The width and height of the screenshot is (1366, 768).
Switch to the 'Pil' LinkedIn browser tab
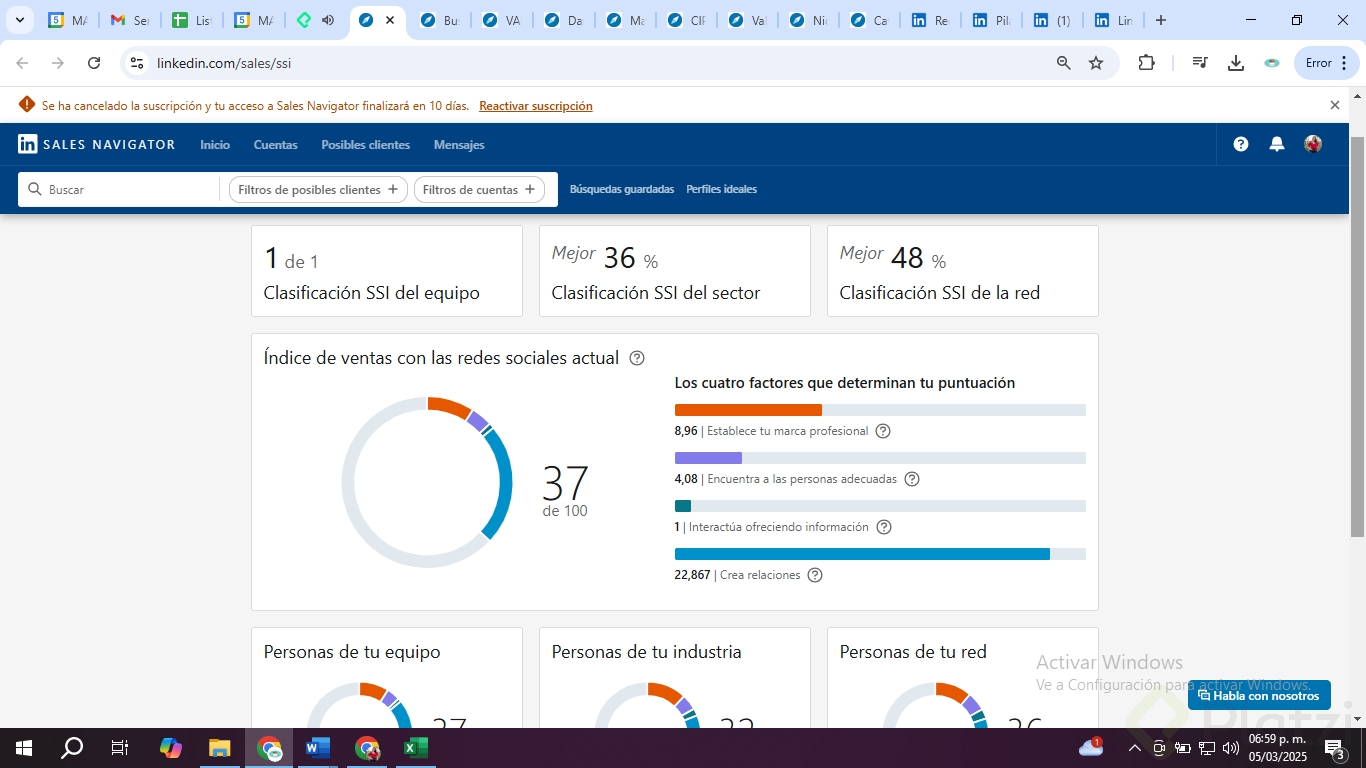pos(991,20)
